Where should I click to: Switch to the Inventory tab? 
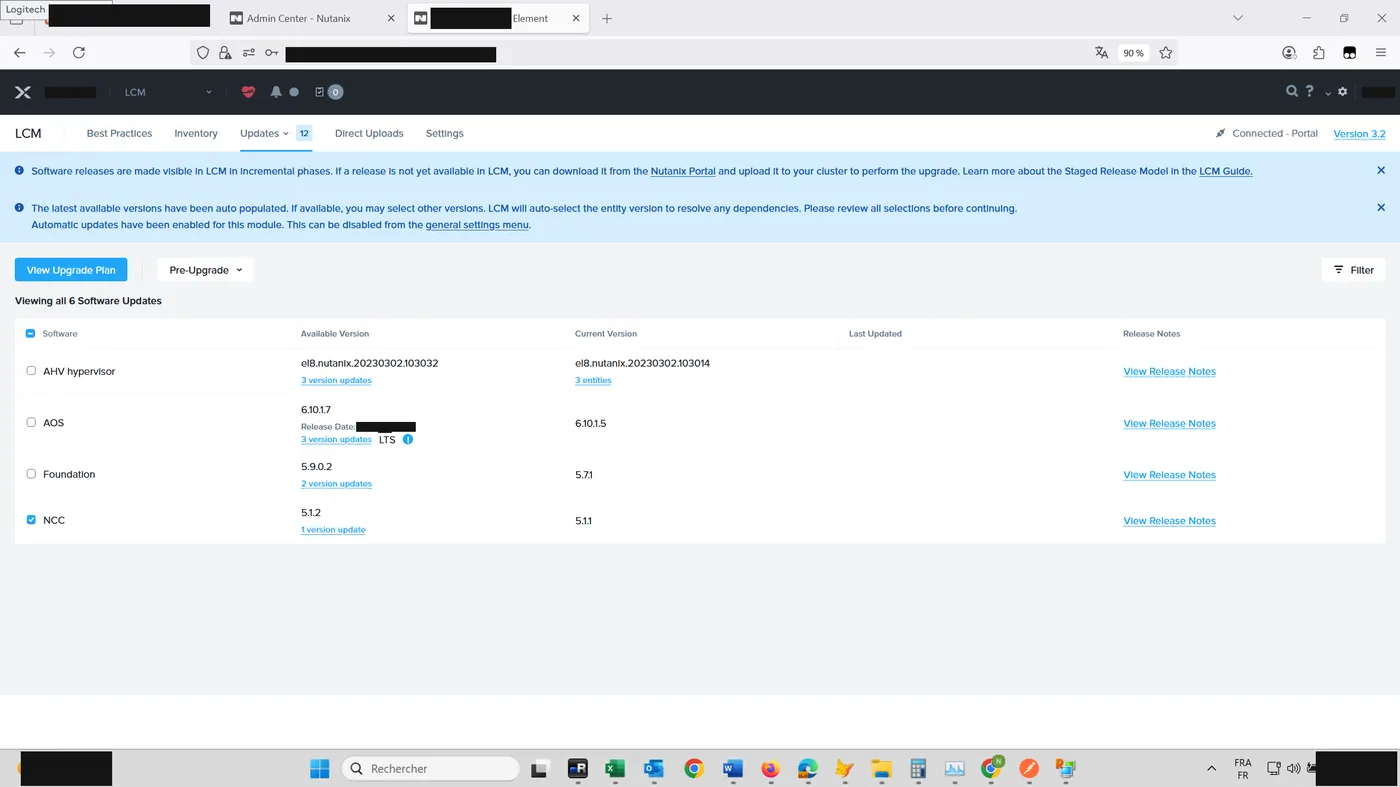tap(196, 133)
